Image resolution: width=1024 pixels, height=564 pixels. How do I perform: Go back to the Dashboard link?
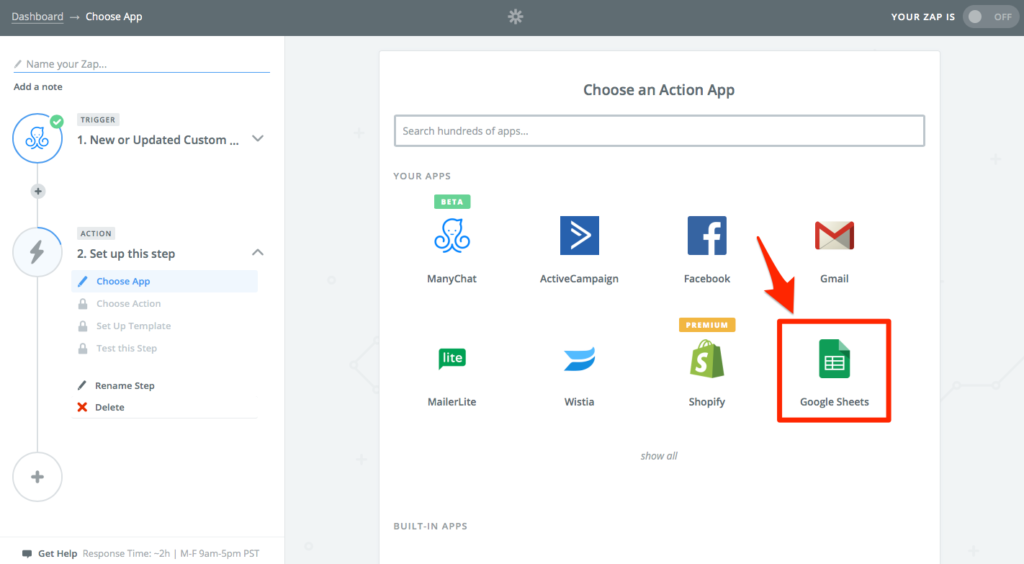click(37, 16)
